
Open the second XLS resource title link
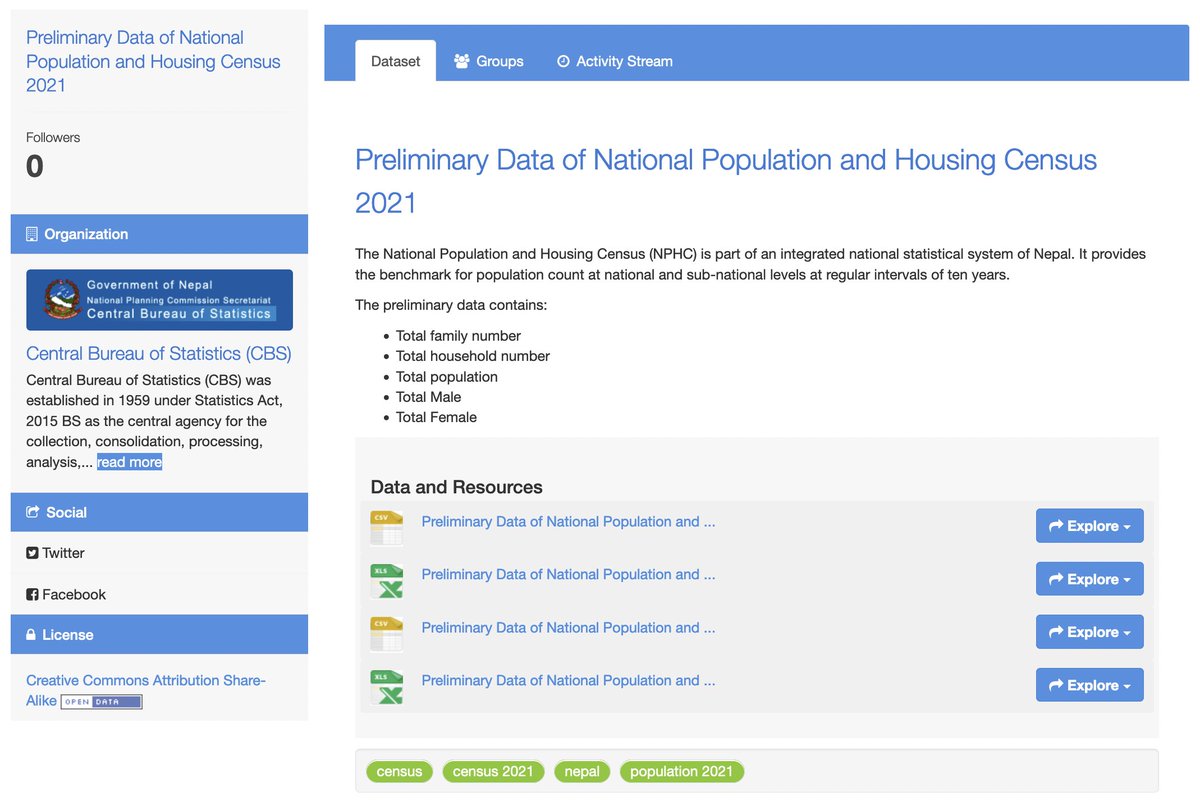click(568, 680)
